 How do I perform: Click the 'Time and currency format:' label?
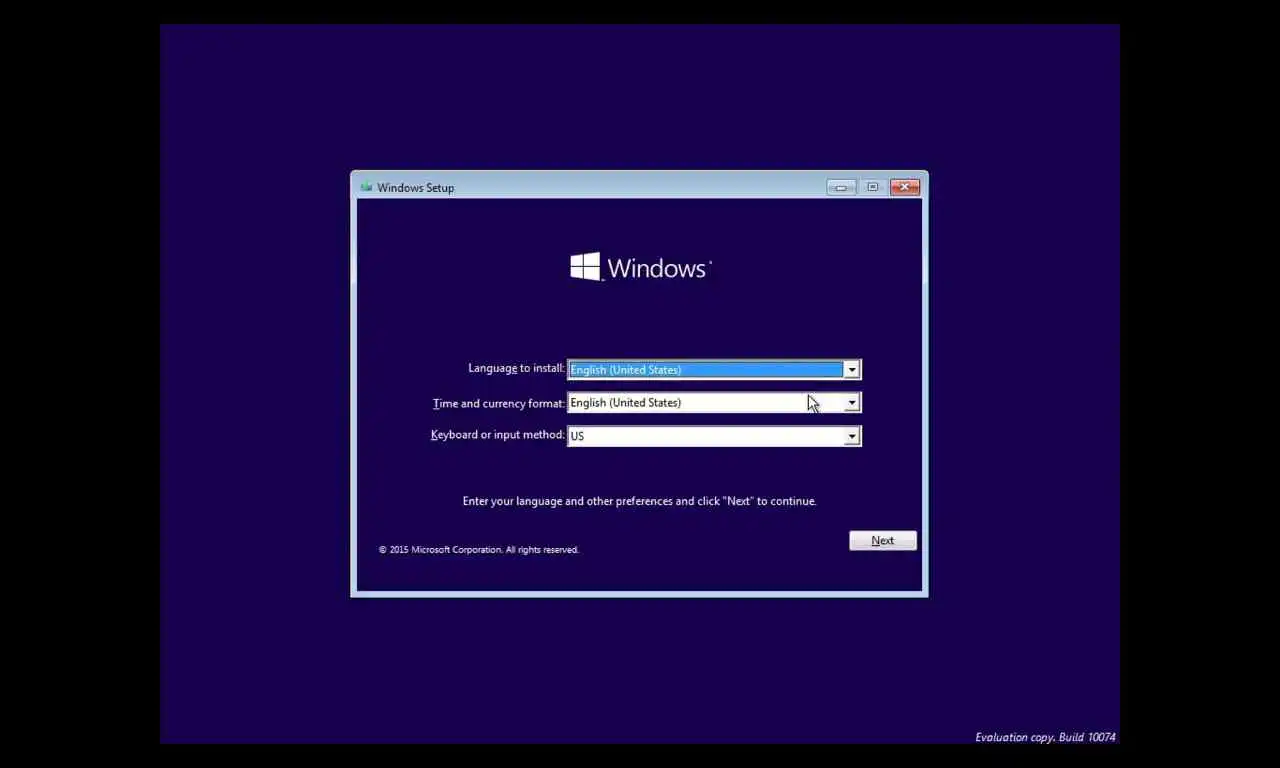(498, 404)
